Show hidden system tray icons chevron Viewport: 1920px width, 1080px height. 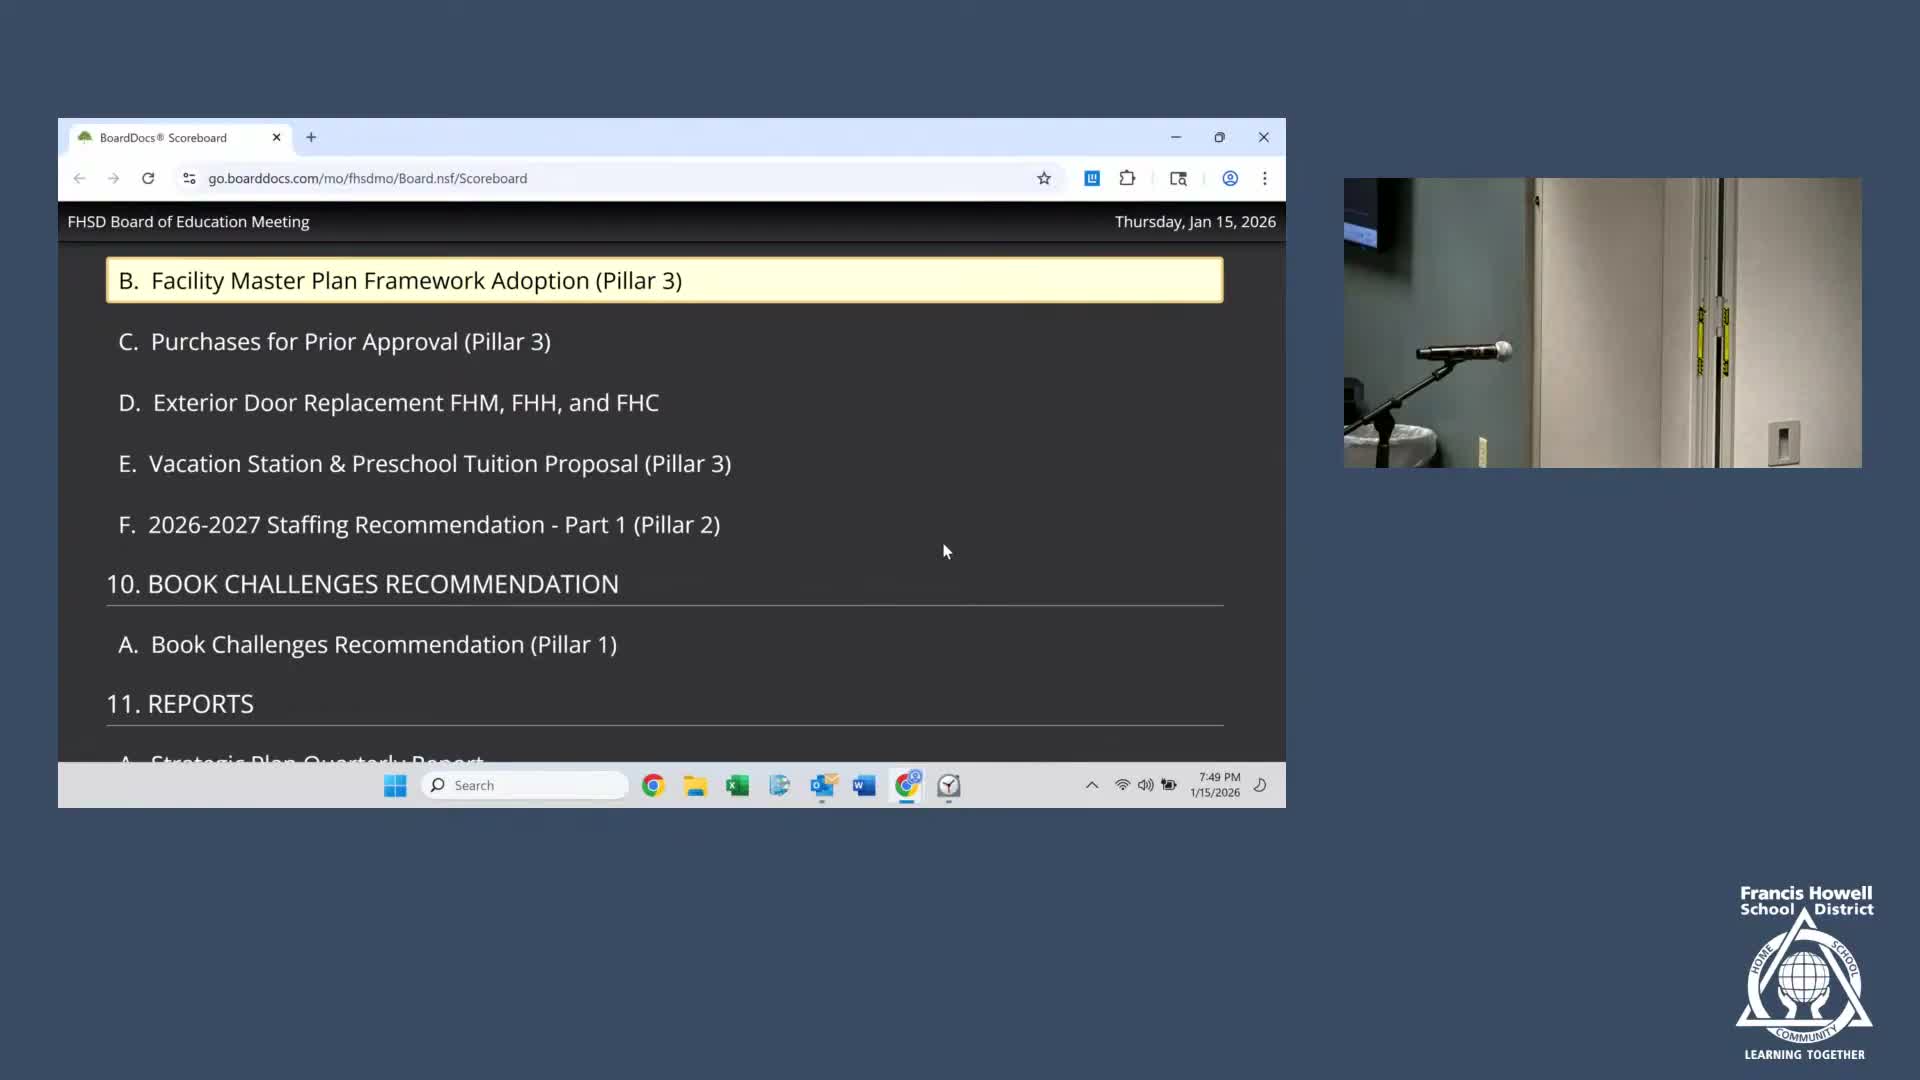point(1092,786)
